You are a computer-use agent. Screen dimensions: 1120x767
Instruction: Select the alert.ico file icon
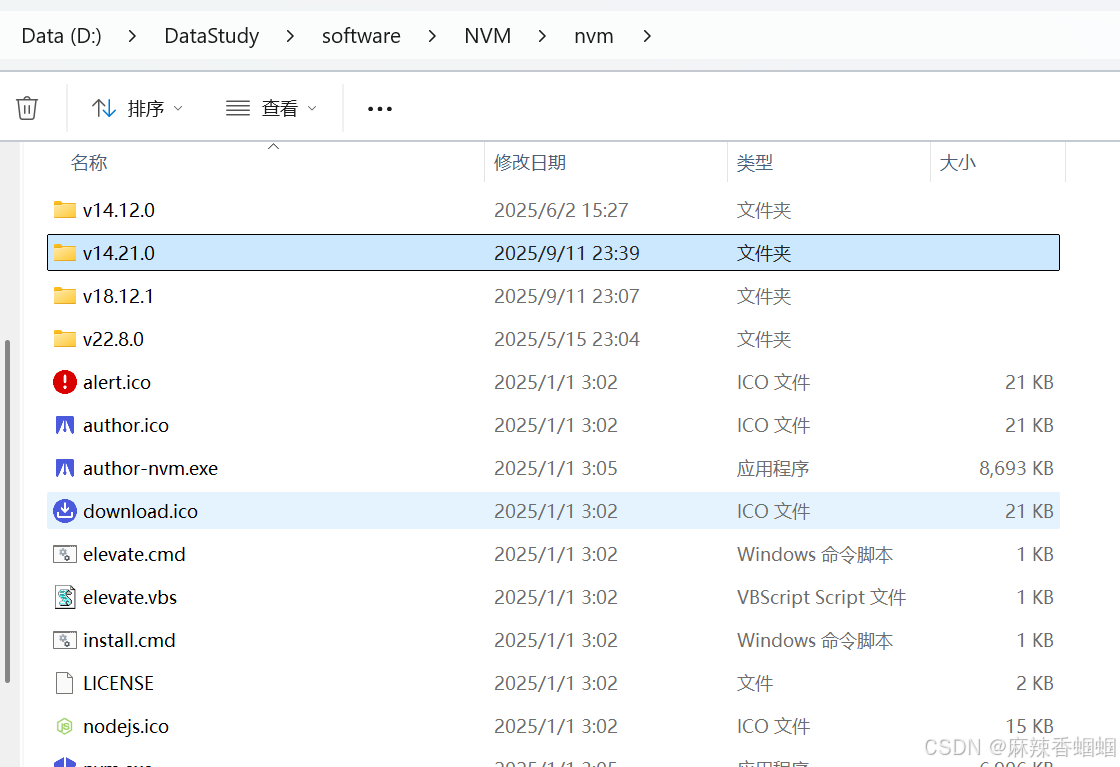click(64, 382)
